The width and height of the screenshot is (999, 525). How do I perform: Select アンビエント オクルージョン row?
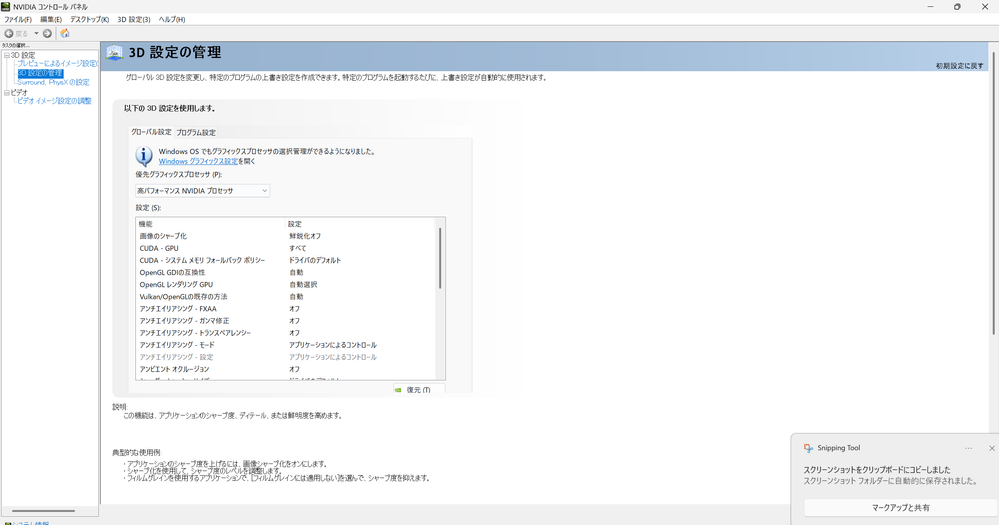[285, 369]
